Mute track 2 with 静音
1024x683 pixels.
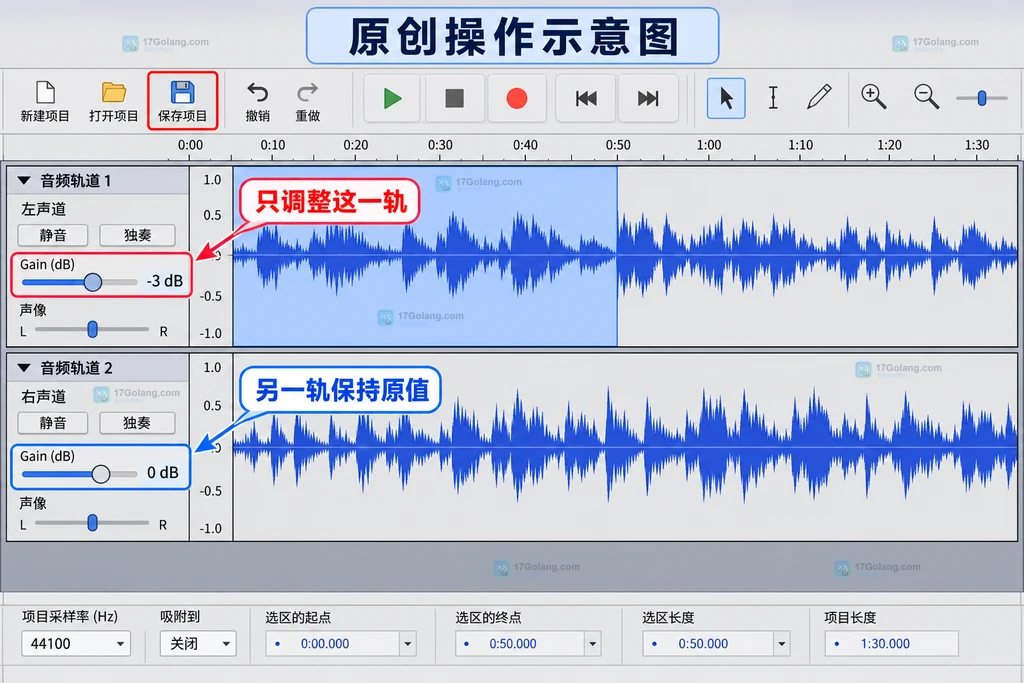(53, 422)
